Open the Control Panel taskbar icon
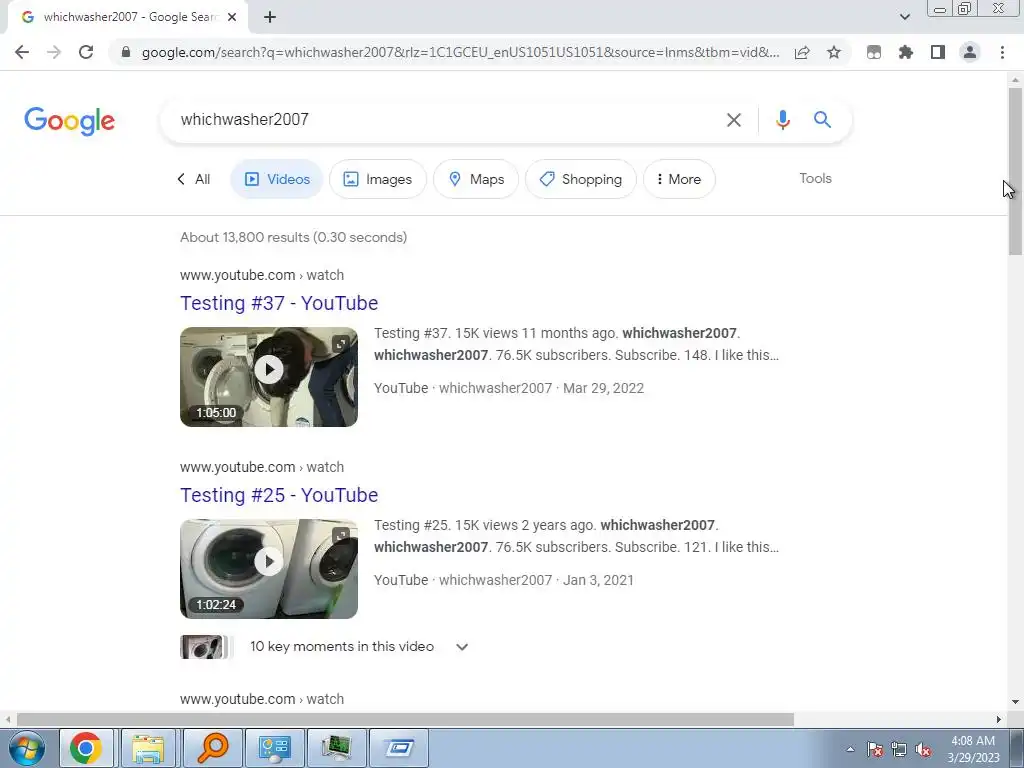This screenshot has width=1024, height=768. coord(274,748)
